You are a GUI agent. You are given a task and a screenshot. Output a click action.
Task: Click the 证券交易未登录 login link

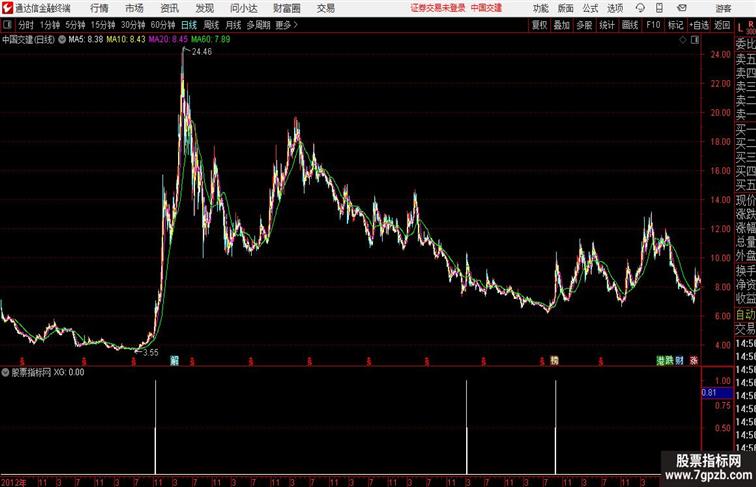437,8
